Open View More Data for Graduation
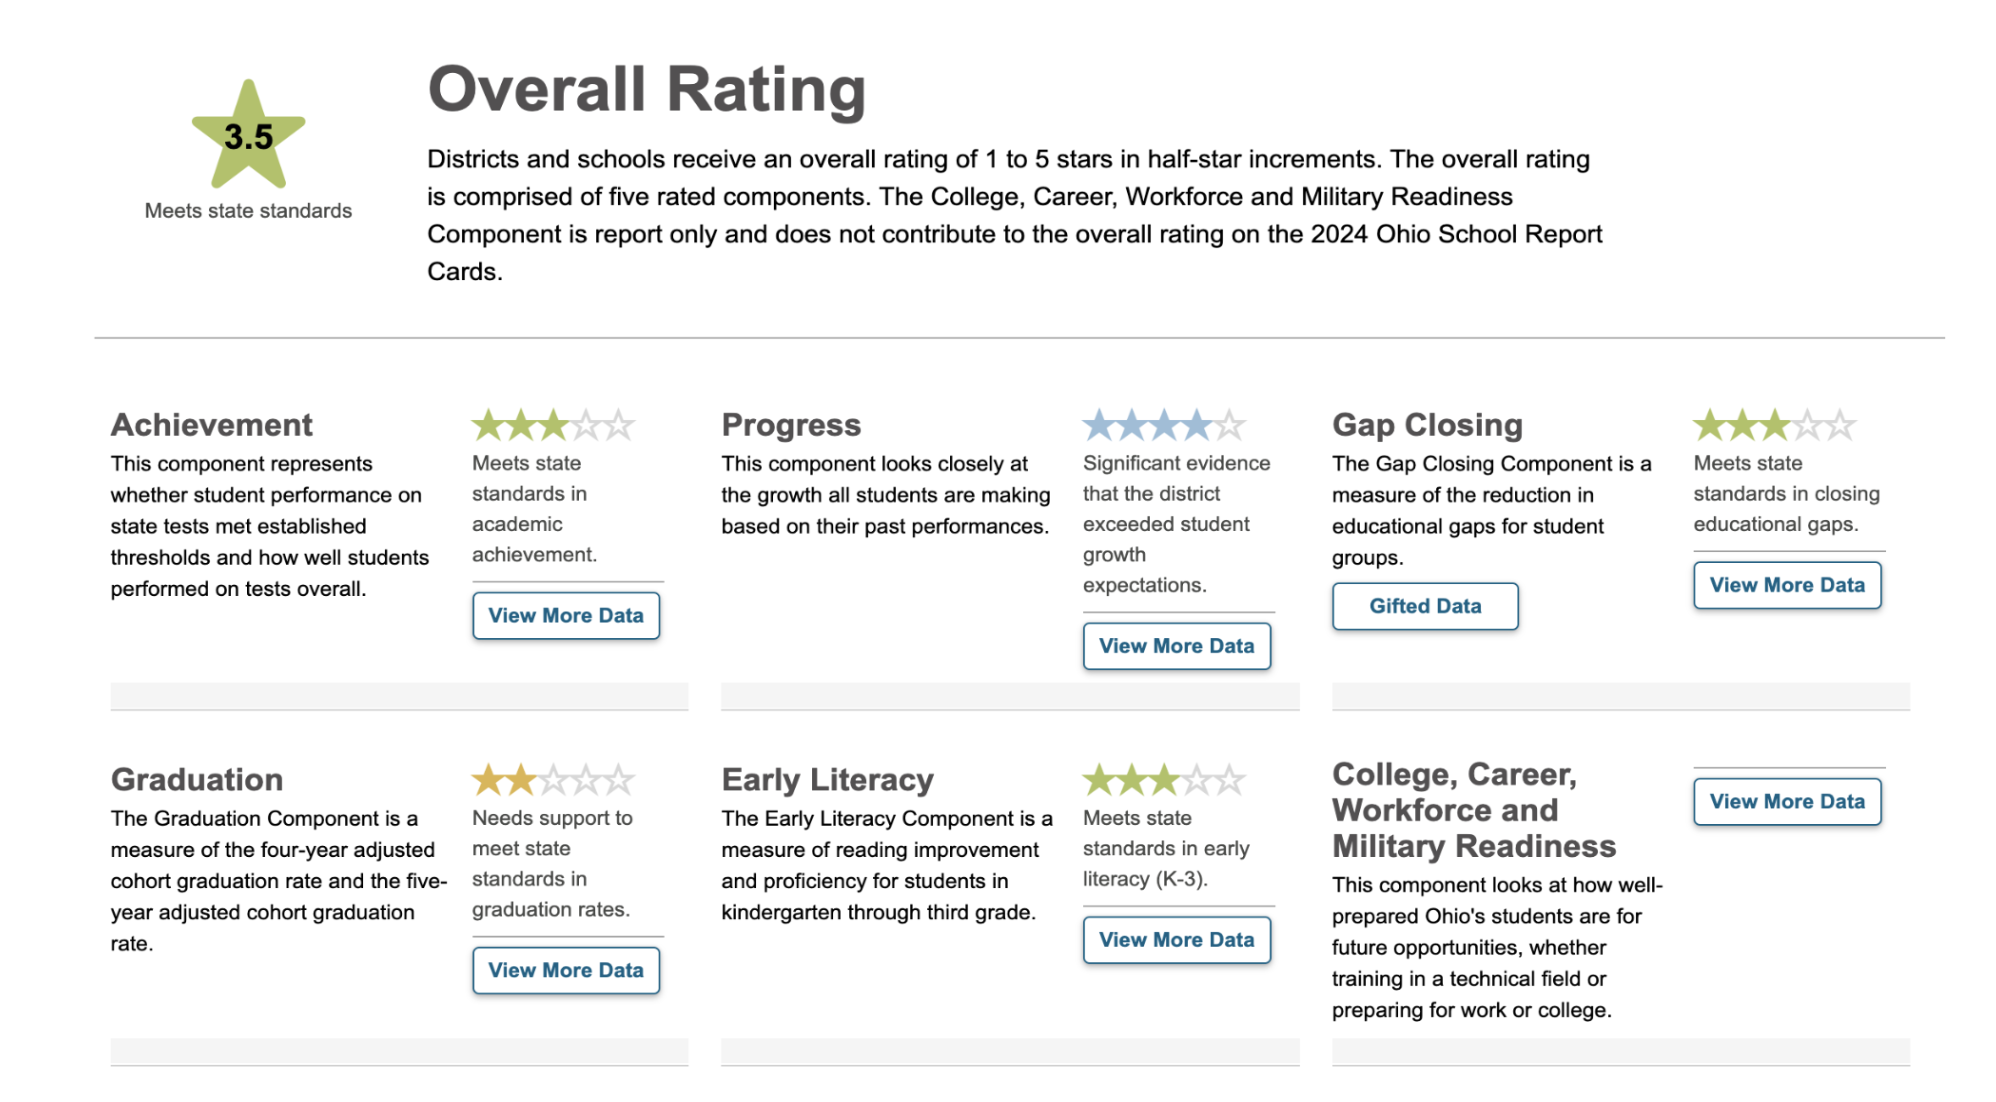1996x1102 pixels. pos(566,970)
